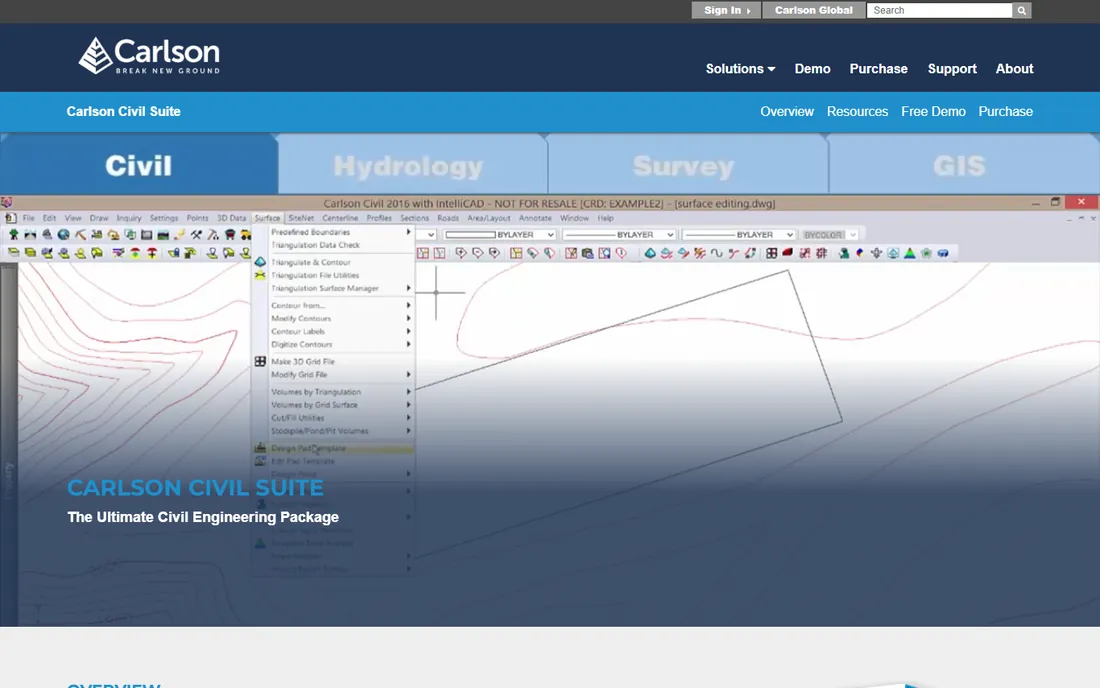Click the icon beside Triangulation File Utilities
The height and width of the screenshot is (688, 1100).
pos(260,275)
